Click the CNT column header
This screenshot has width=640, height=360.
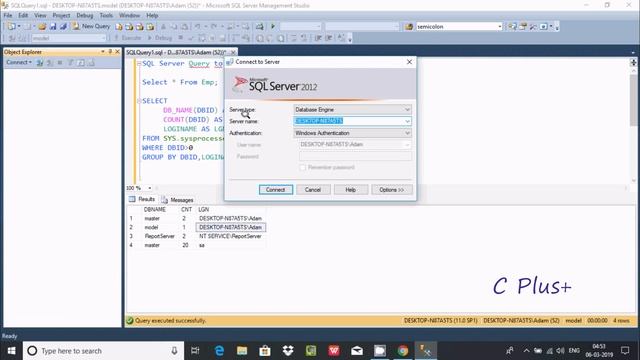(x=187, y=209)
